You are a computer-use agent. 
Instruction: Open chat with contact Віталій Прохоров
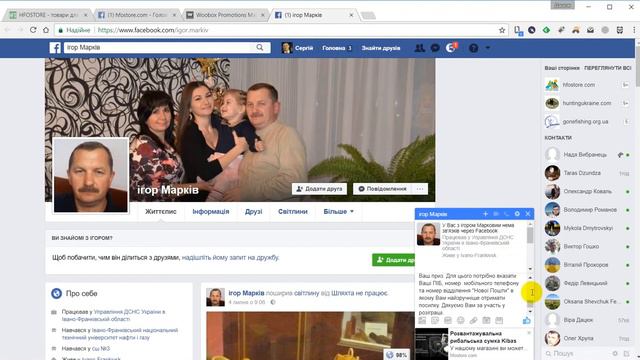(x=587, y=265)
